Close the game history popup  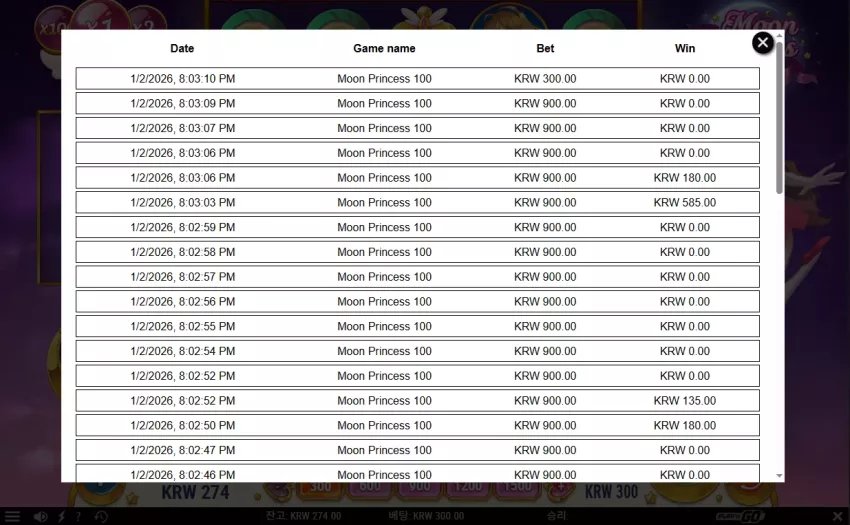[762, 42]
